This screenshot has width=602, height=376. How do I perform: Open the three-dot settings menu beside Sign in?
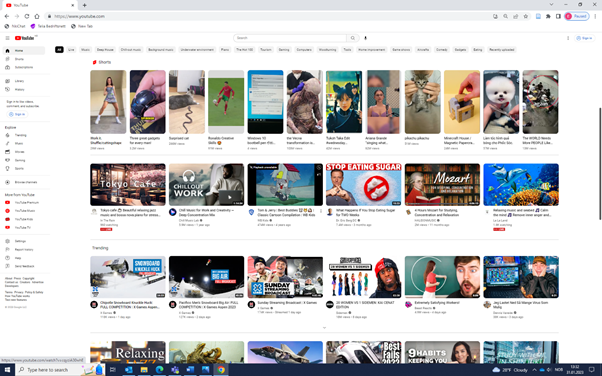[x=568, y=38]
